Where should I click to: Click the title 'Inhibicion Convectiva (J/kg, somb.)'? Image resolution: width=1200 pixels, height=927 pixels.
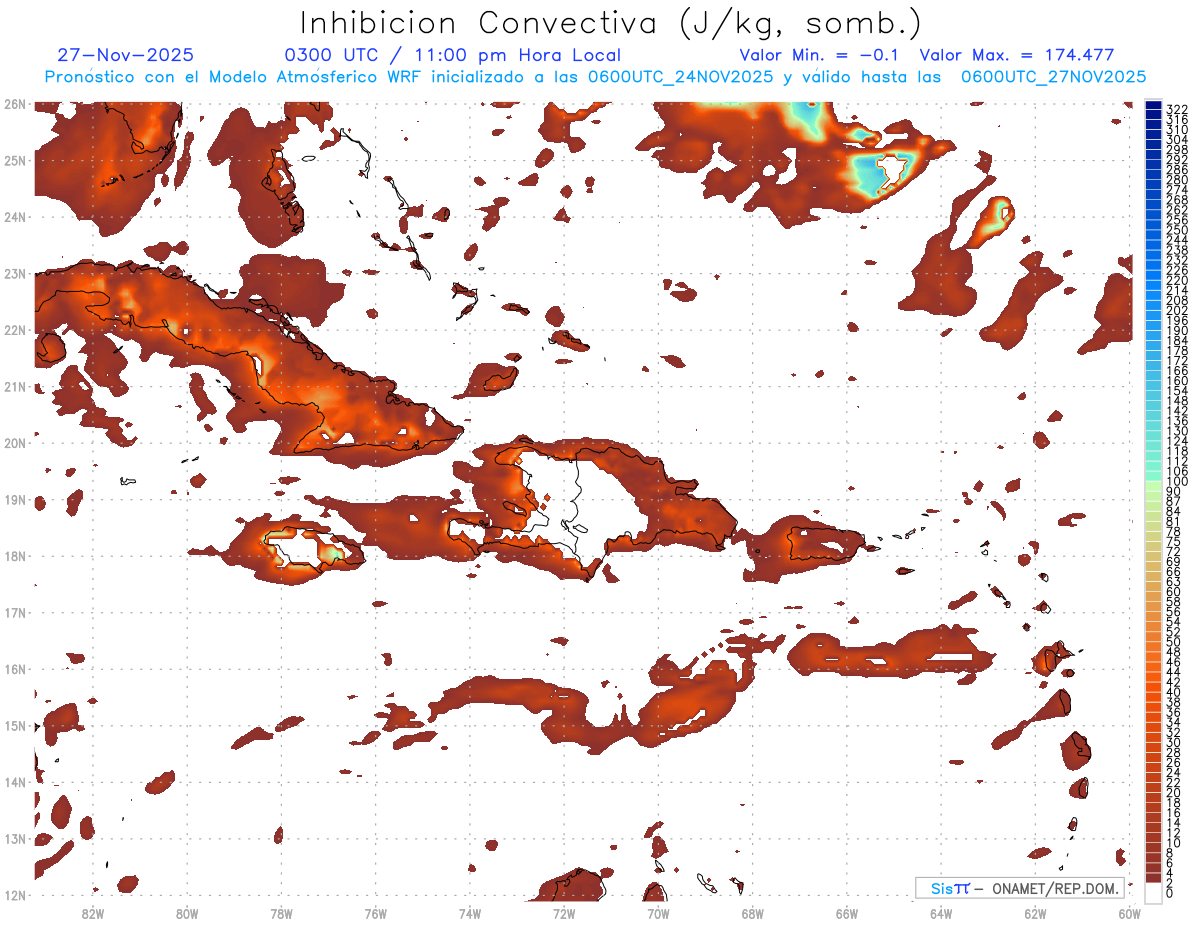(611, 23)
